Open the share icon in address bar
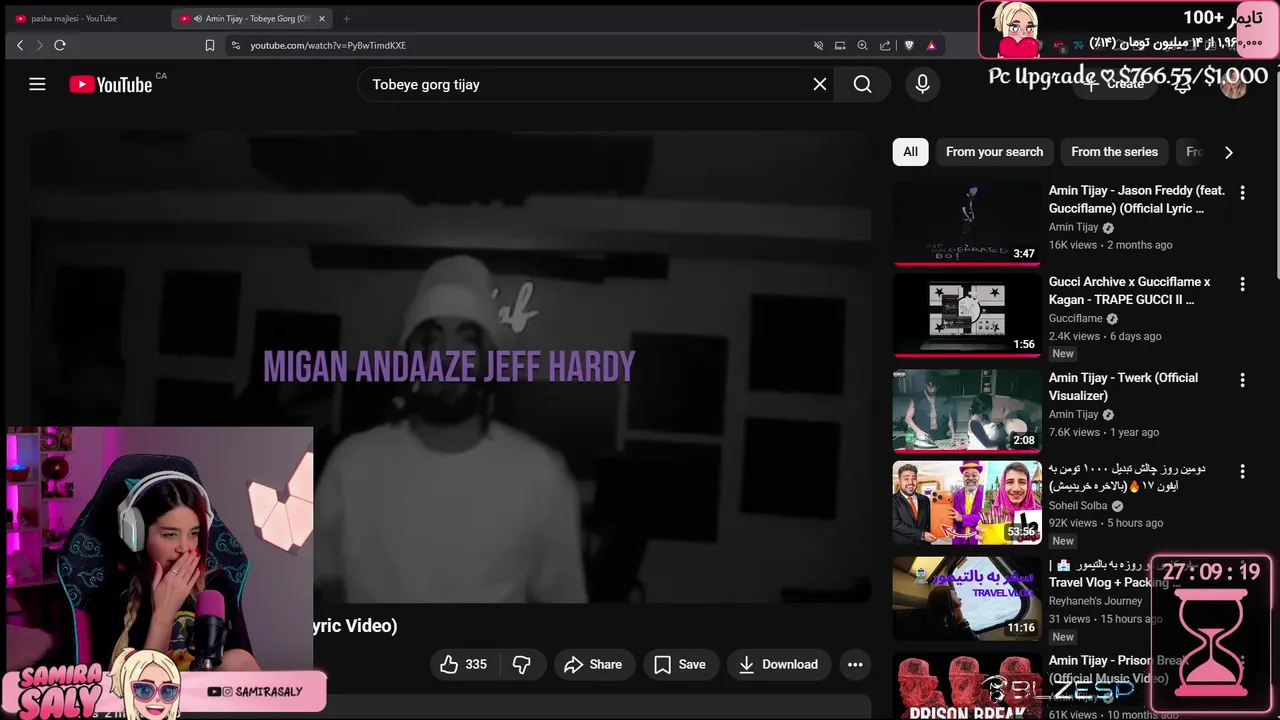The height and width of the screenshot is (720, 1280). (885, 45)
